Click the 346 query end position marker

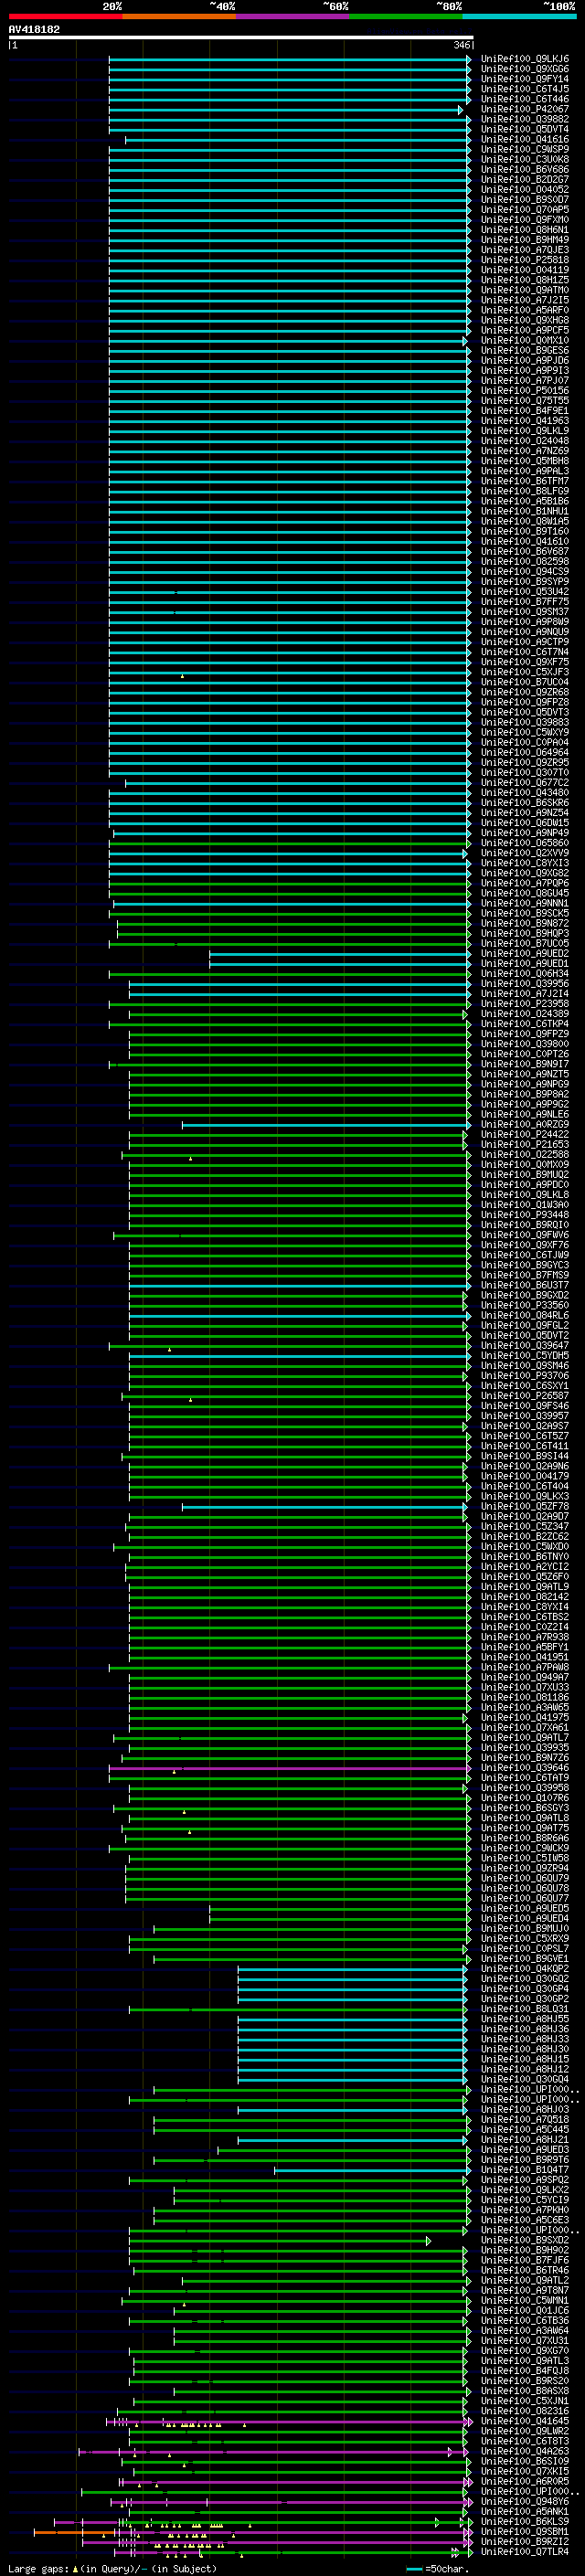[x=463, y=45]
